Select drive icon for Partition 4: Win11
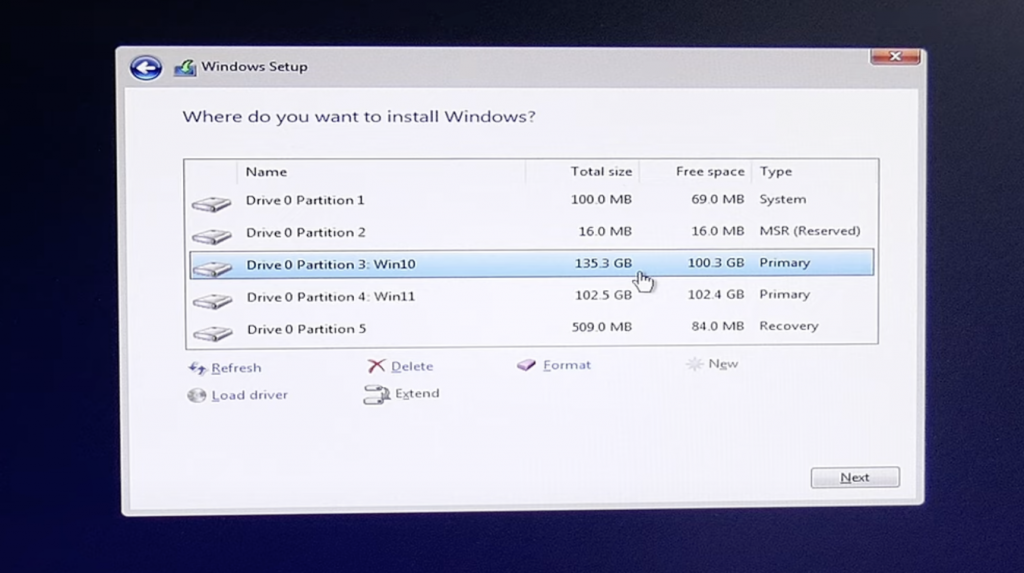The image size is (1024, 573). (x=213, y=301)
